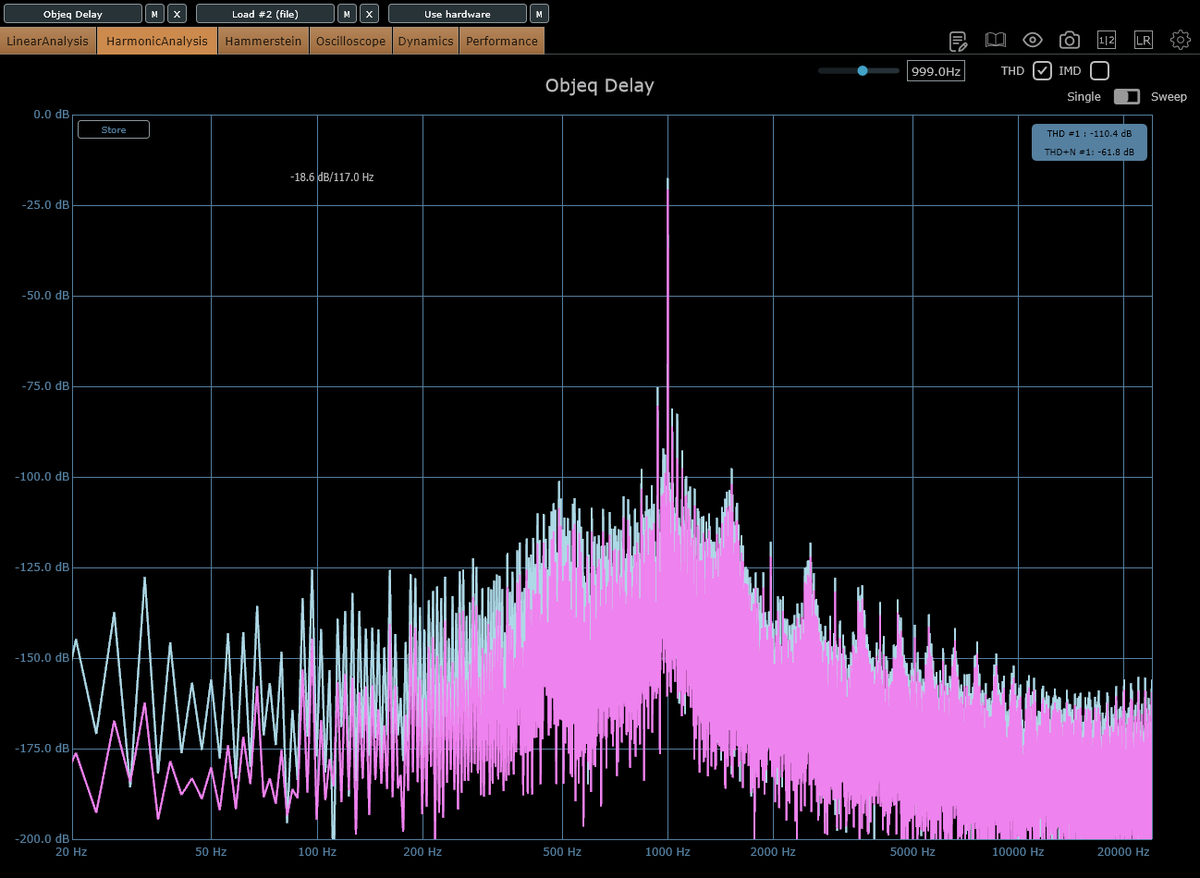Open the Use hardware selector
Viewport: 1200px width, 878px height.
[457, 14]
